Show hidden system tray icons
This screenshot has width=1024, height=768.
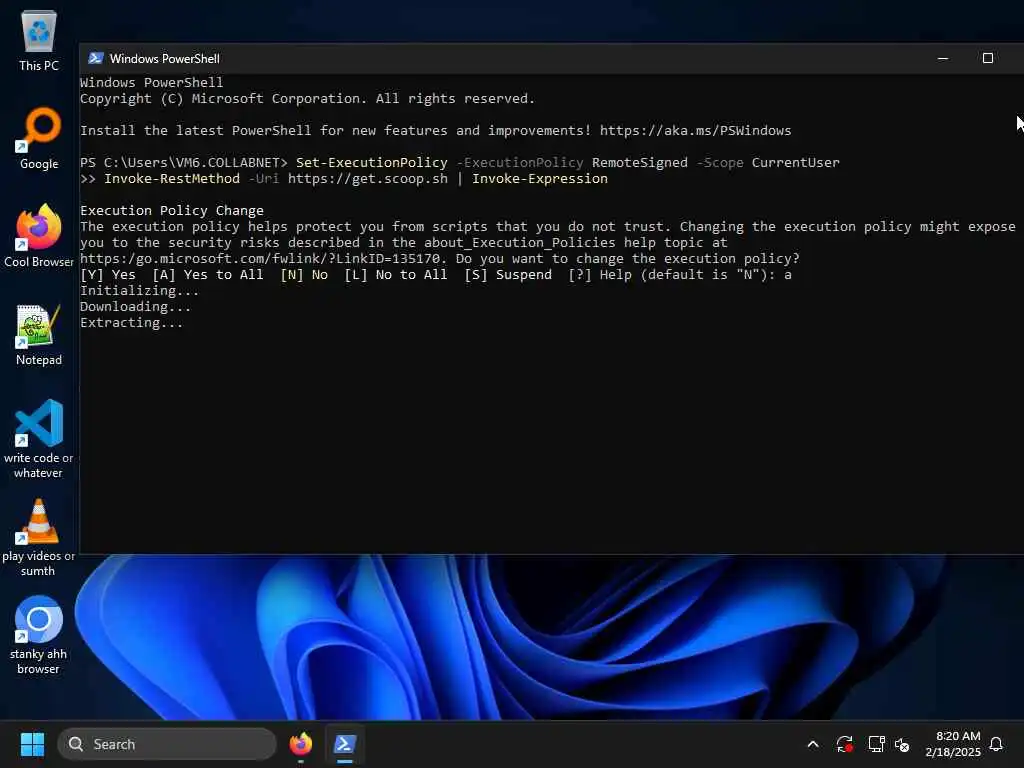click(x=813, y=744)
